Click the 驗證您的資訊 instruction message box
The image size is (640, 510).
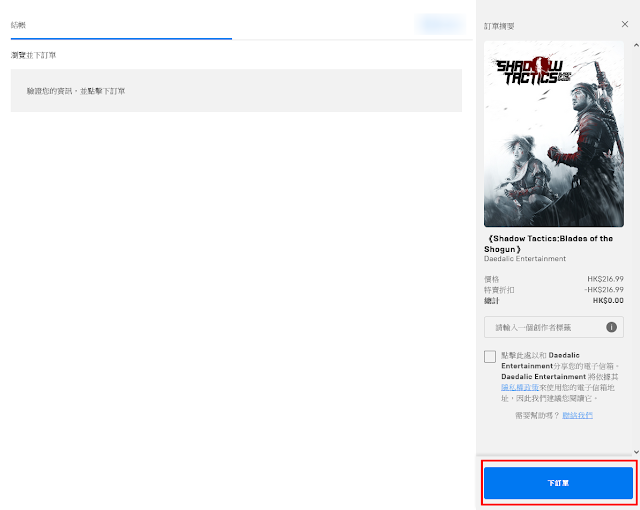pos(236,91)
